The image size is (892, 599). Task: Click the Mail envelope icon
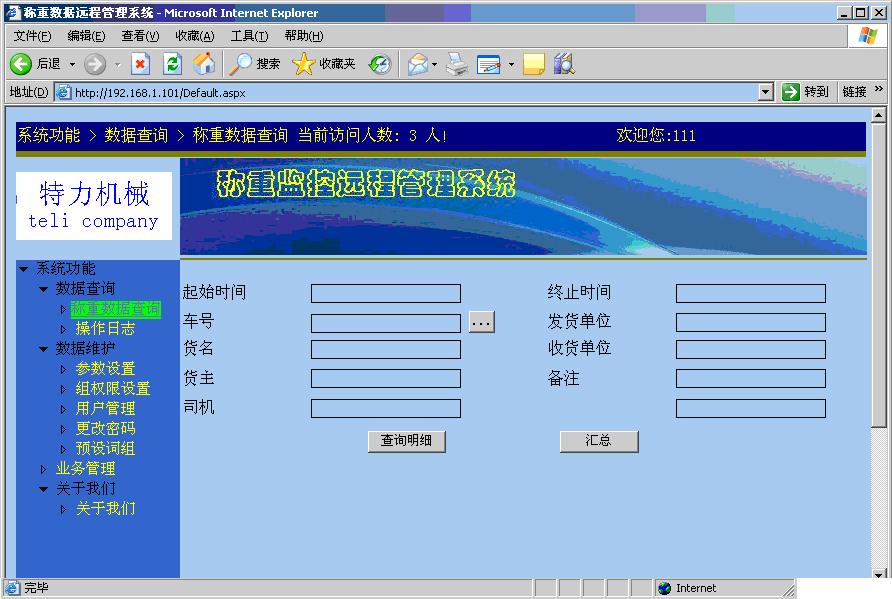[x=417, y=64]
